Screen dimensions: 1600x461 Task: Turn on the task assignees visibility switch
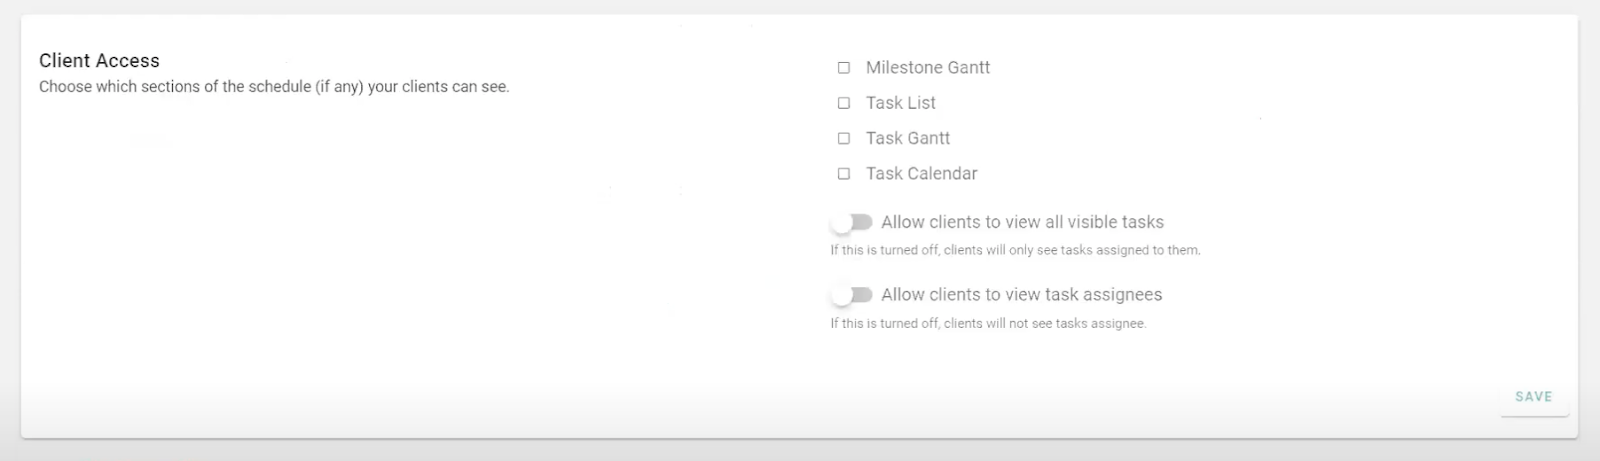(x=852, y=295)
